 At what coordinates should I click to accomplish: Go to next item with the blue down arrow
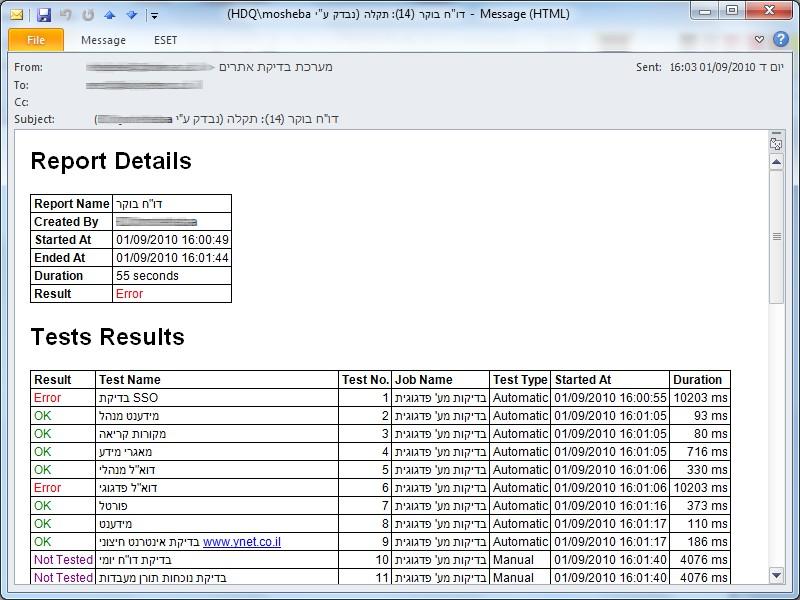pyautogui.click(x=132, y=15)
